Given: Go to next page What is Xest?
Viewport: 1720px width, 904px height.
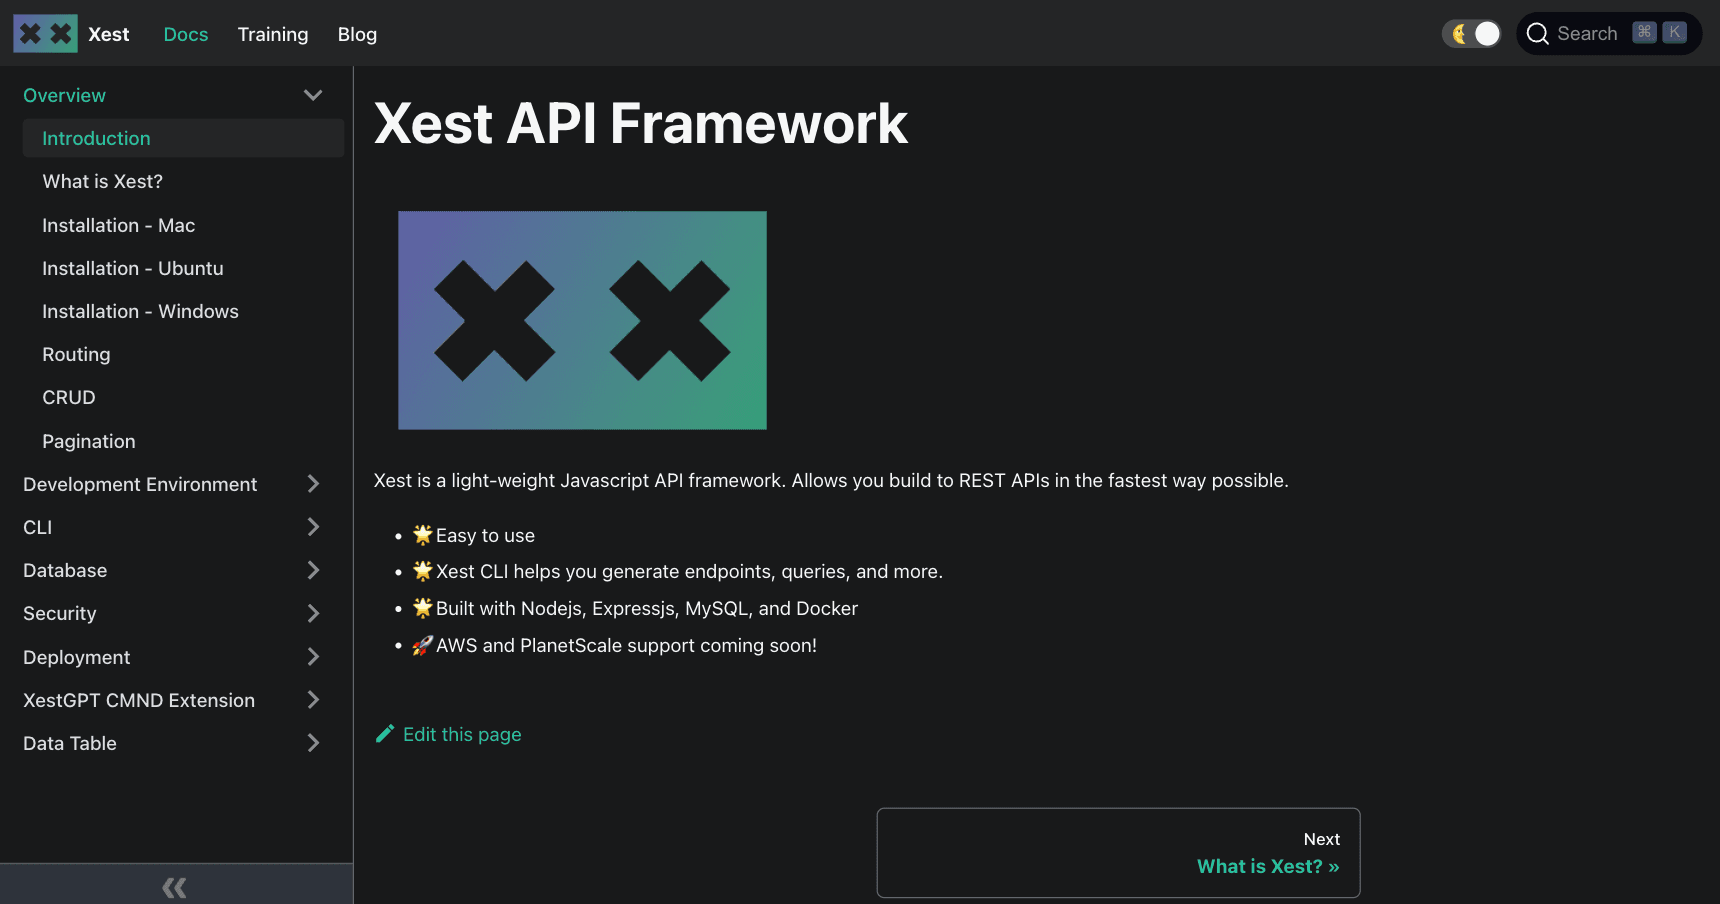Looking at the screenshot, I should coord(1118,853).
